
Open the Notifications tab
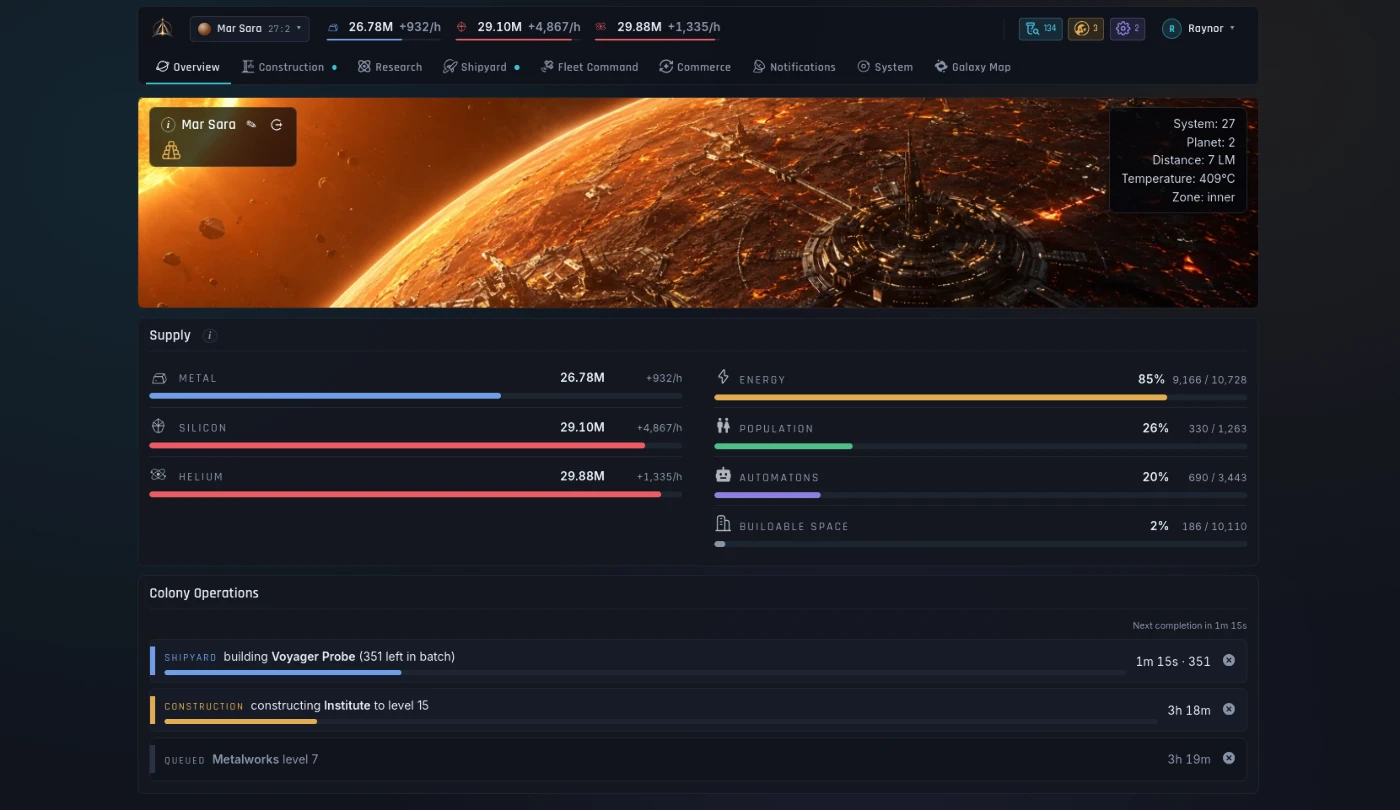(x=794, y=67)
